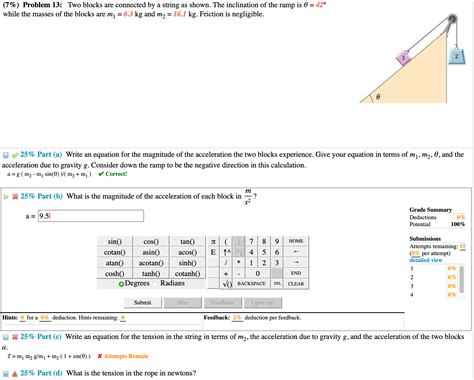Insert the cosh() function
474x380 pixels.
click(x=115, y=273)
